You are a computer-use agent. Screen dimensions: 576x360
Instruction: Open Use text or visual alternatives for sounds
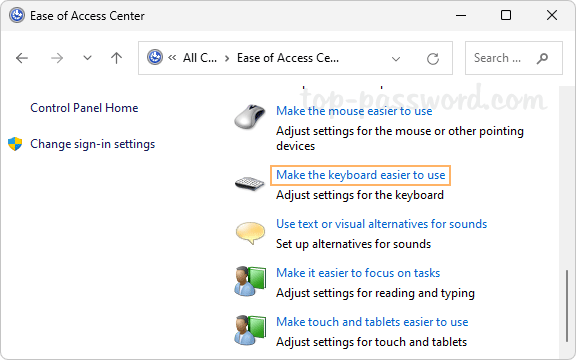click(381, 224)
